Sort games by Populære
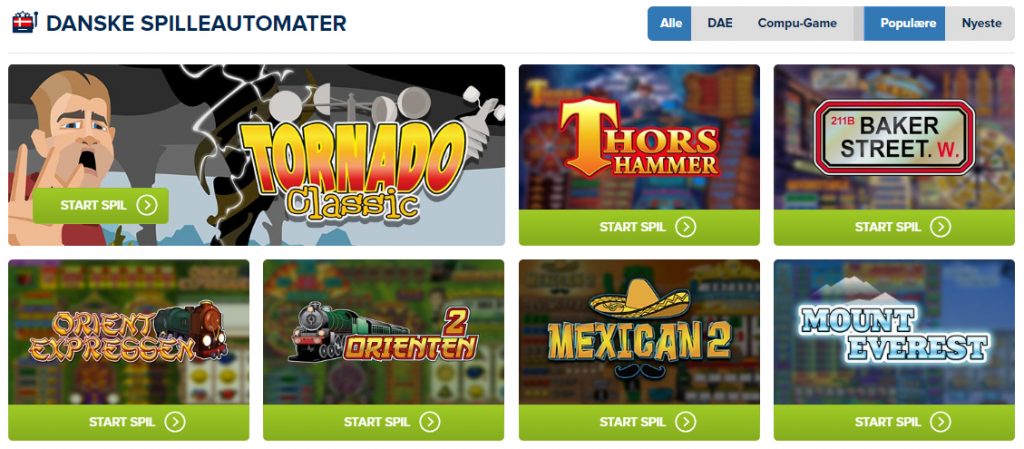1024x449 pixels. (904, 23)
